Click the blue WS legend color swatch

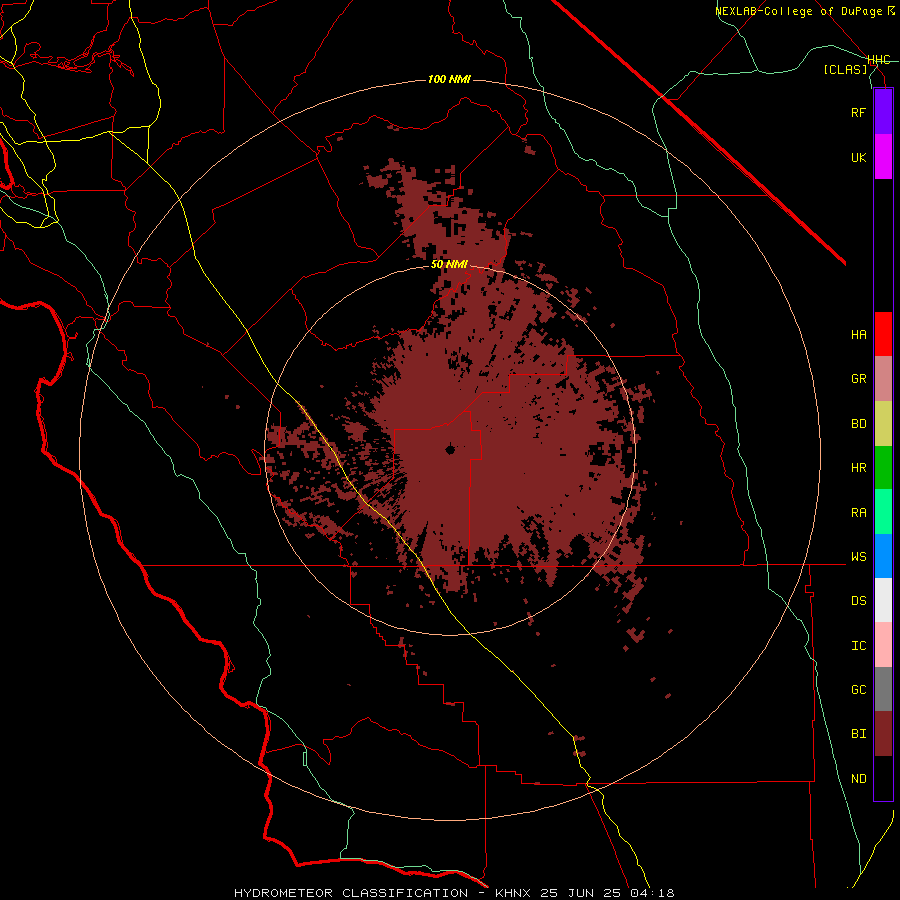[883, 556]
